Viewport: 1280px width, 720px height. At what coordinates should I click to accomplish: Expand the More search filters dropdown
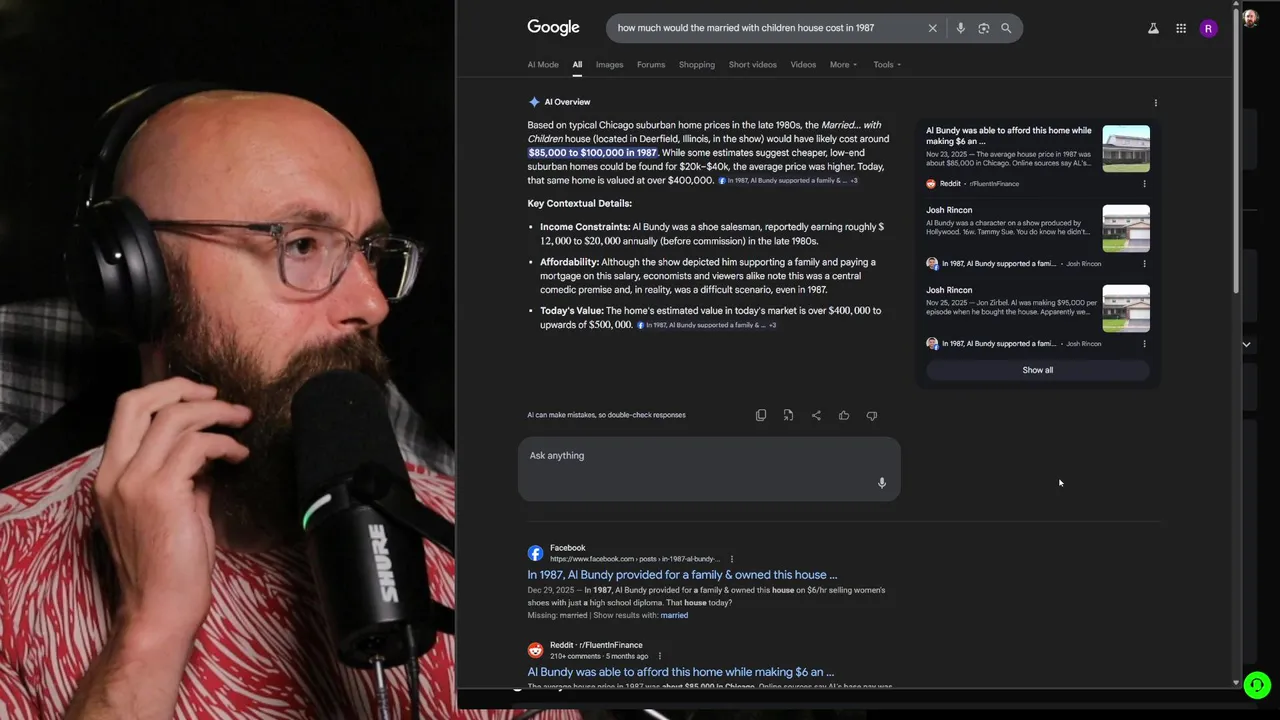click(x=843, y=65)
